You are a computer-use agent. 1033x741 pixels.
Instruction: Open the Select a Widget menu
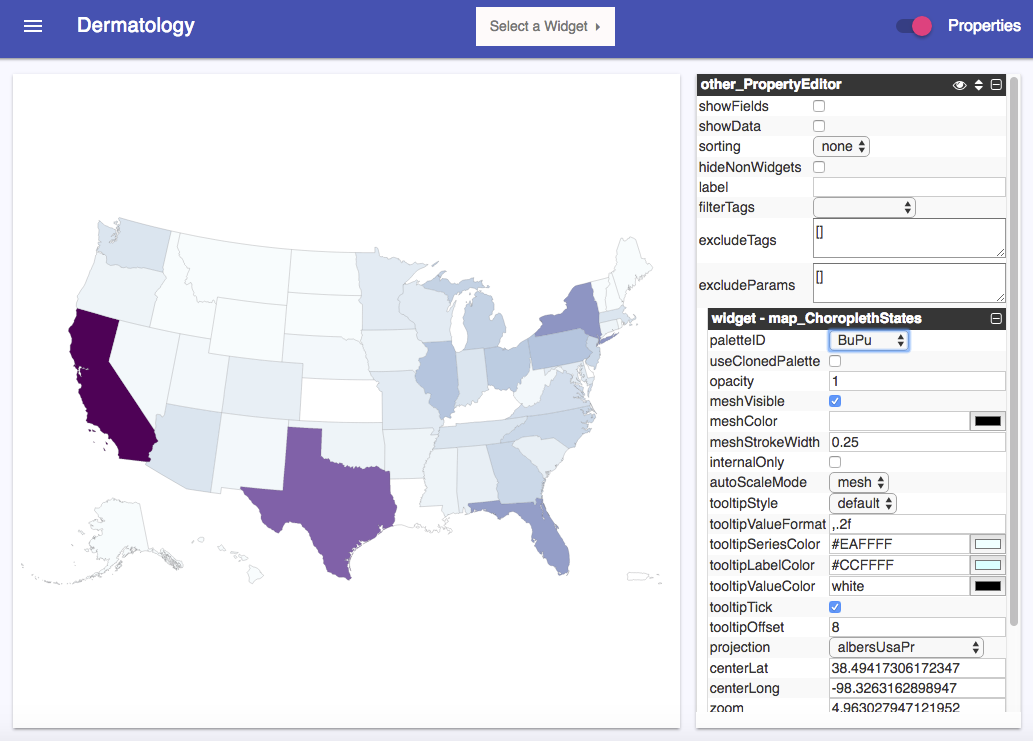545,26
